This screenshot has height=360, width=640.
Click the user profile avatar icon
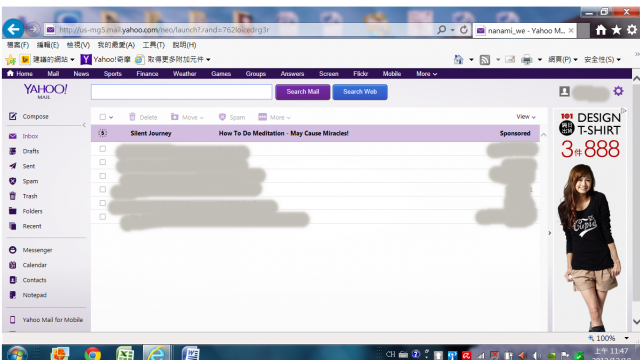click(x=564, y=91)
